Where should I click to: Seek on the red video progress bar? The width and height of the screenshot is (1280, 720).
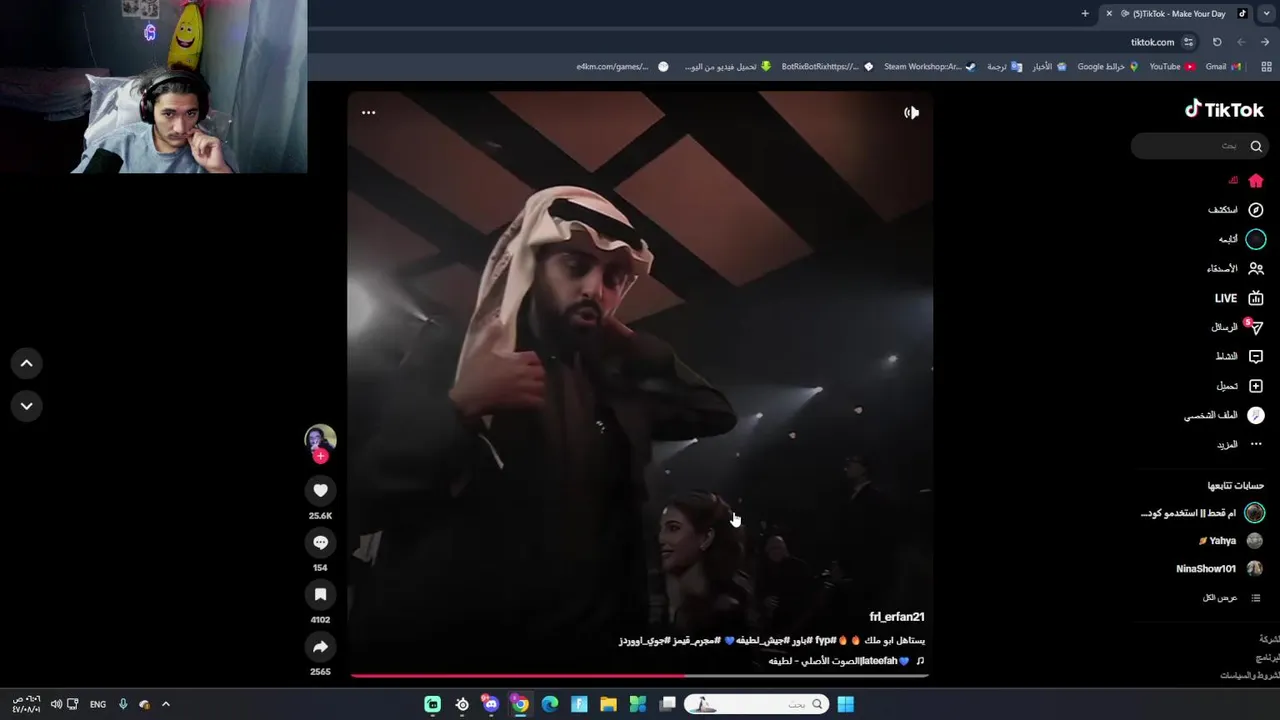640,676
